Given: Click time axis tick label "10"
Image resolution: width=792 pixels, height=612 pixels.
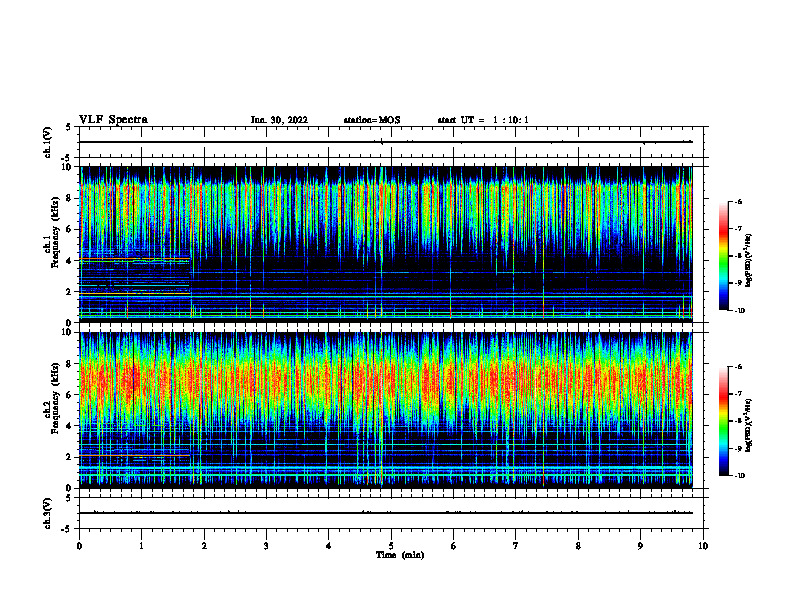Looking at the screenshot, I should click(x=703, y=546).
